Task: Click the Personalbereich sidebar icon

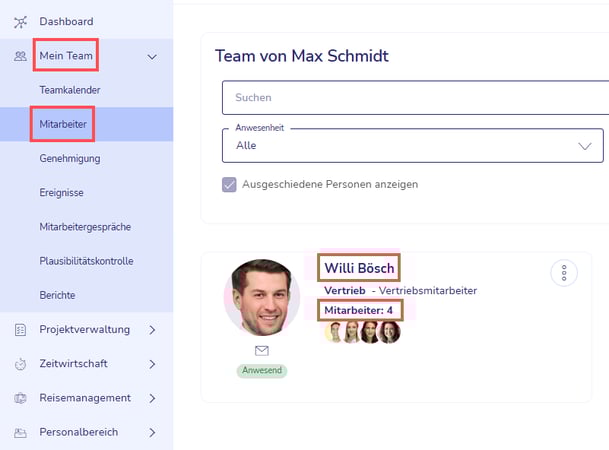Action: point(20,432)
